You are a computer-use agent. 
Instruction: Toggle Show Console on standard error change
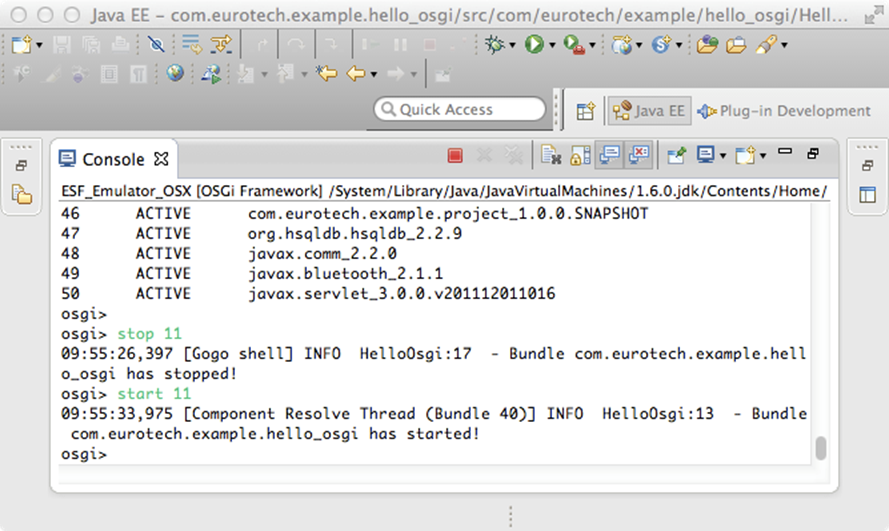[x=639, y=155]
